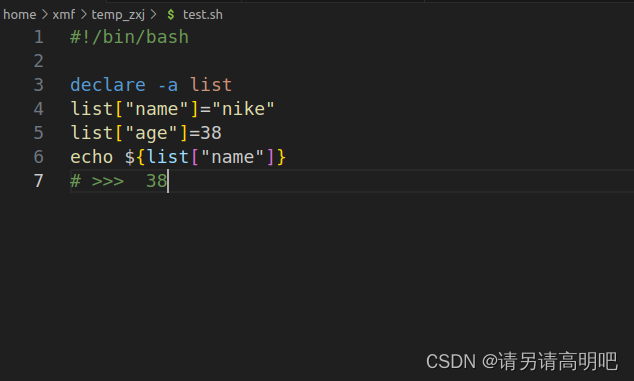The image size is (634, 381).
Task: Click the "age" key on line 5
Action: pos(151,133)
